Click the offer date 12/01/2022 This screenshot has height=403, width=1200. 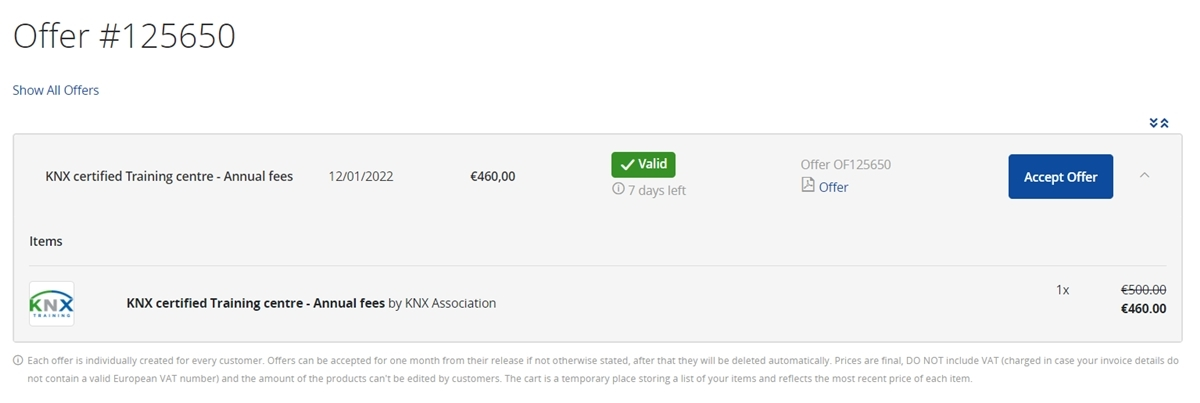pyautogui.click(x=361, y=177)
